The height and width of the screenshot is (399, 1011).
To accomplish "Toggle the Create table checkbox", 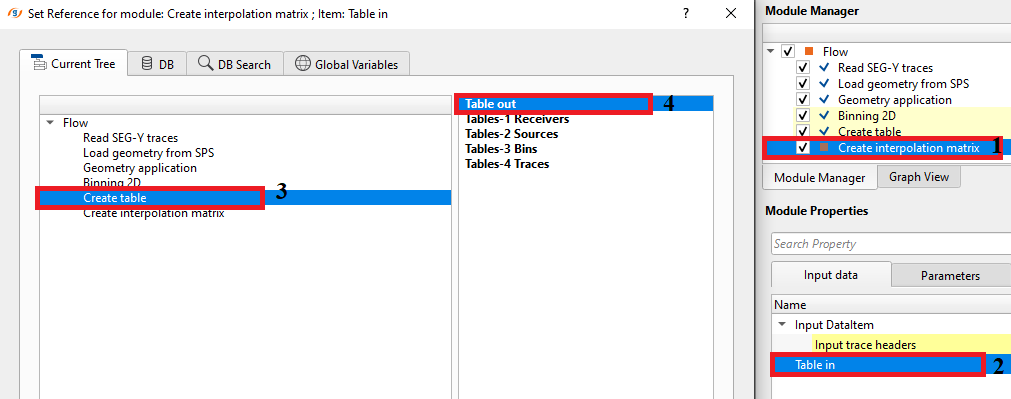I will tap(803, 131).
